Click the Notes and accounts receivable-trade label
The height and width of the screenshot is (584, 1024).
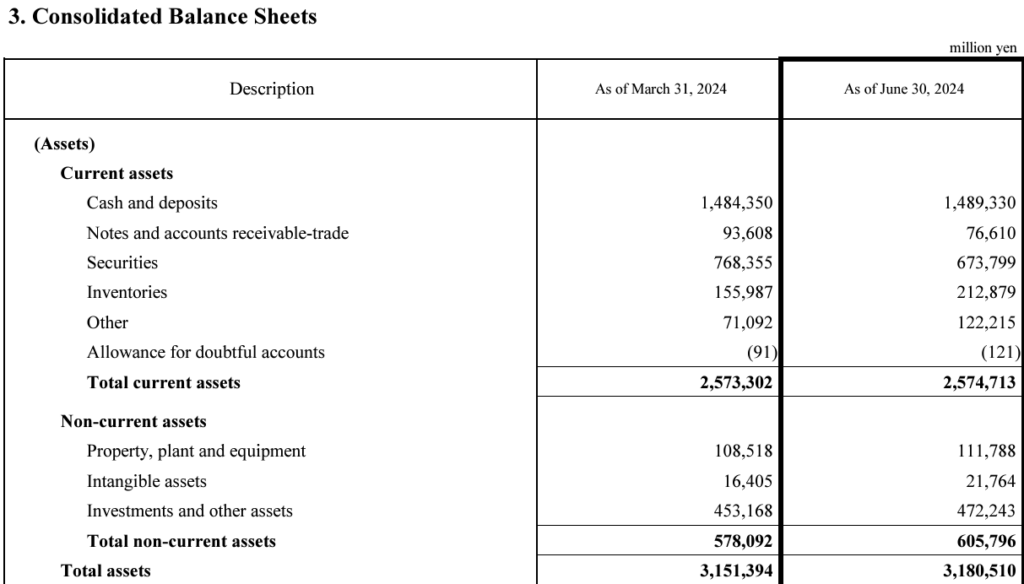[x=217, y=233]
